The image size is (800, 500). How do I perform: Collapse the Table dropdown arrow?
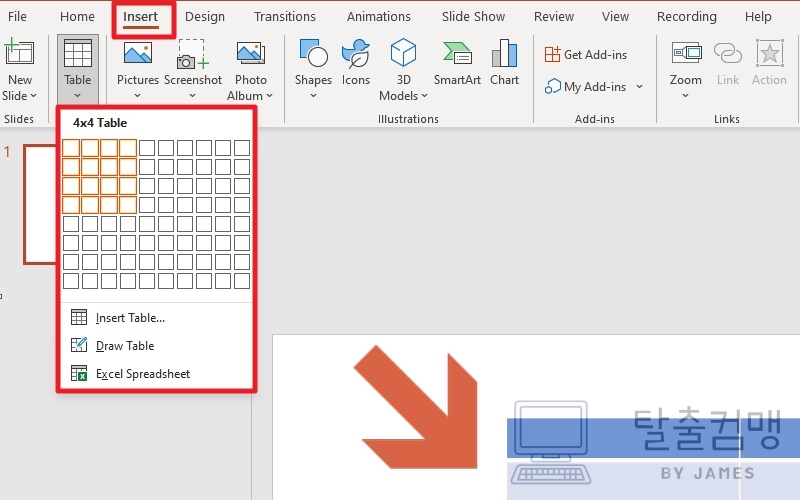point(78,95)
